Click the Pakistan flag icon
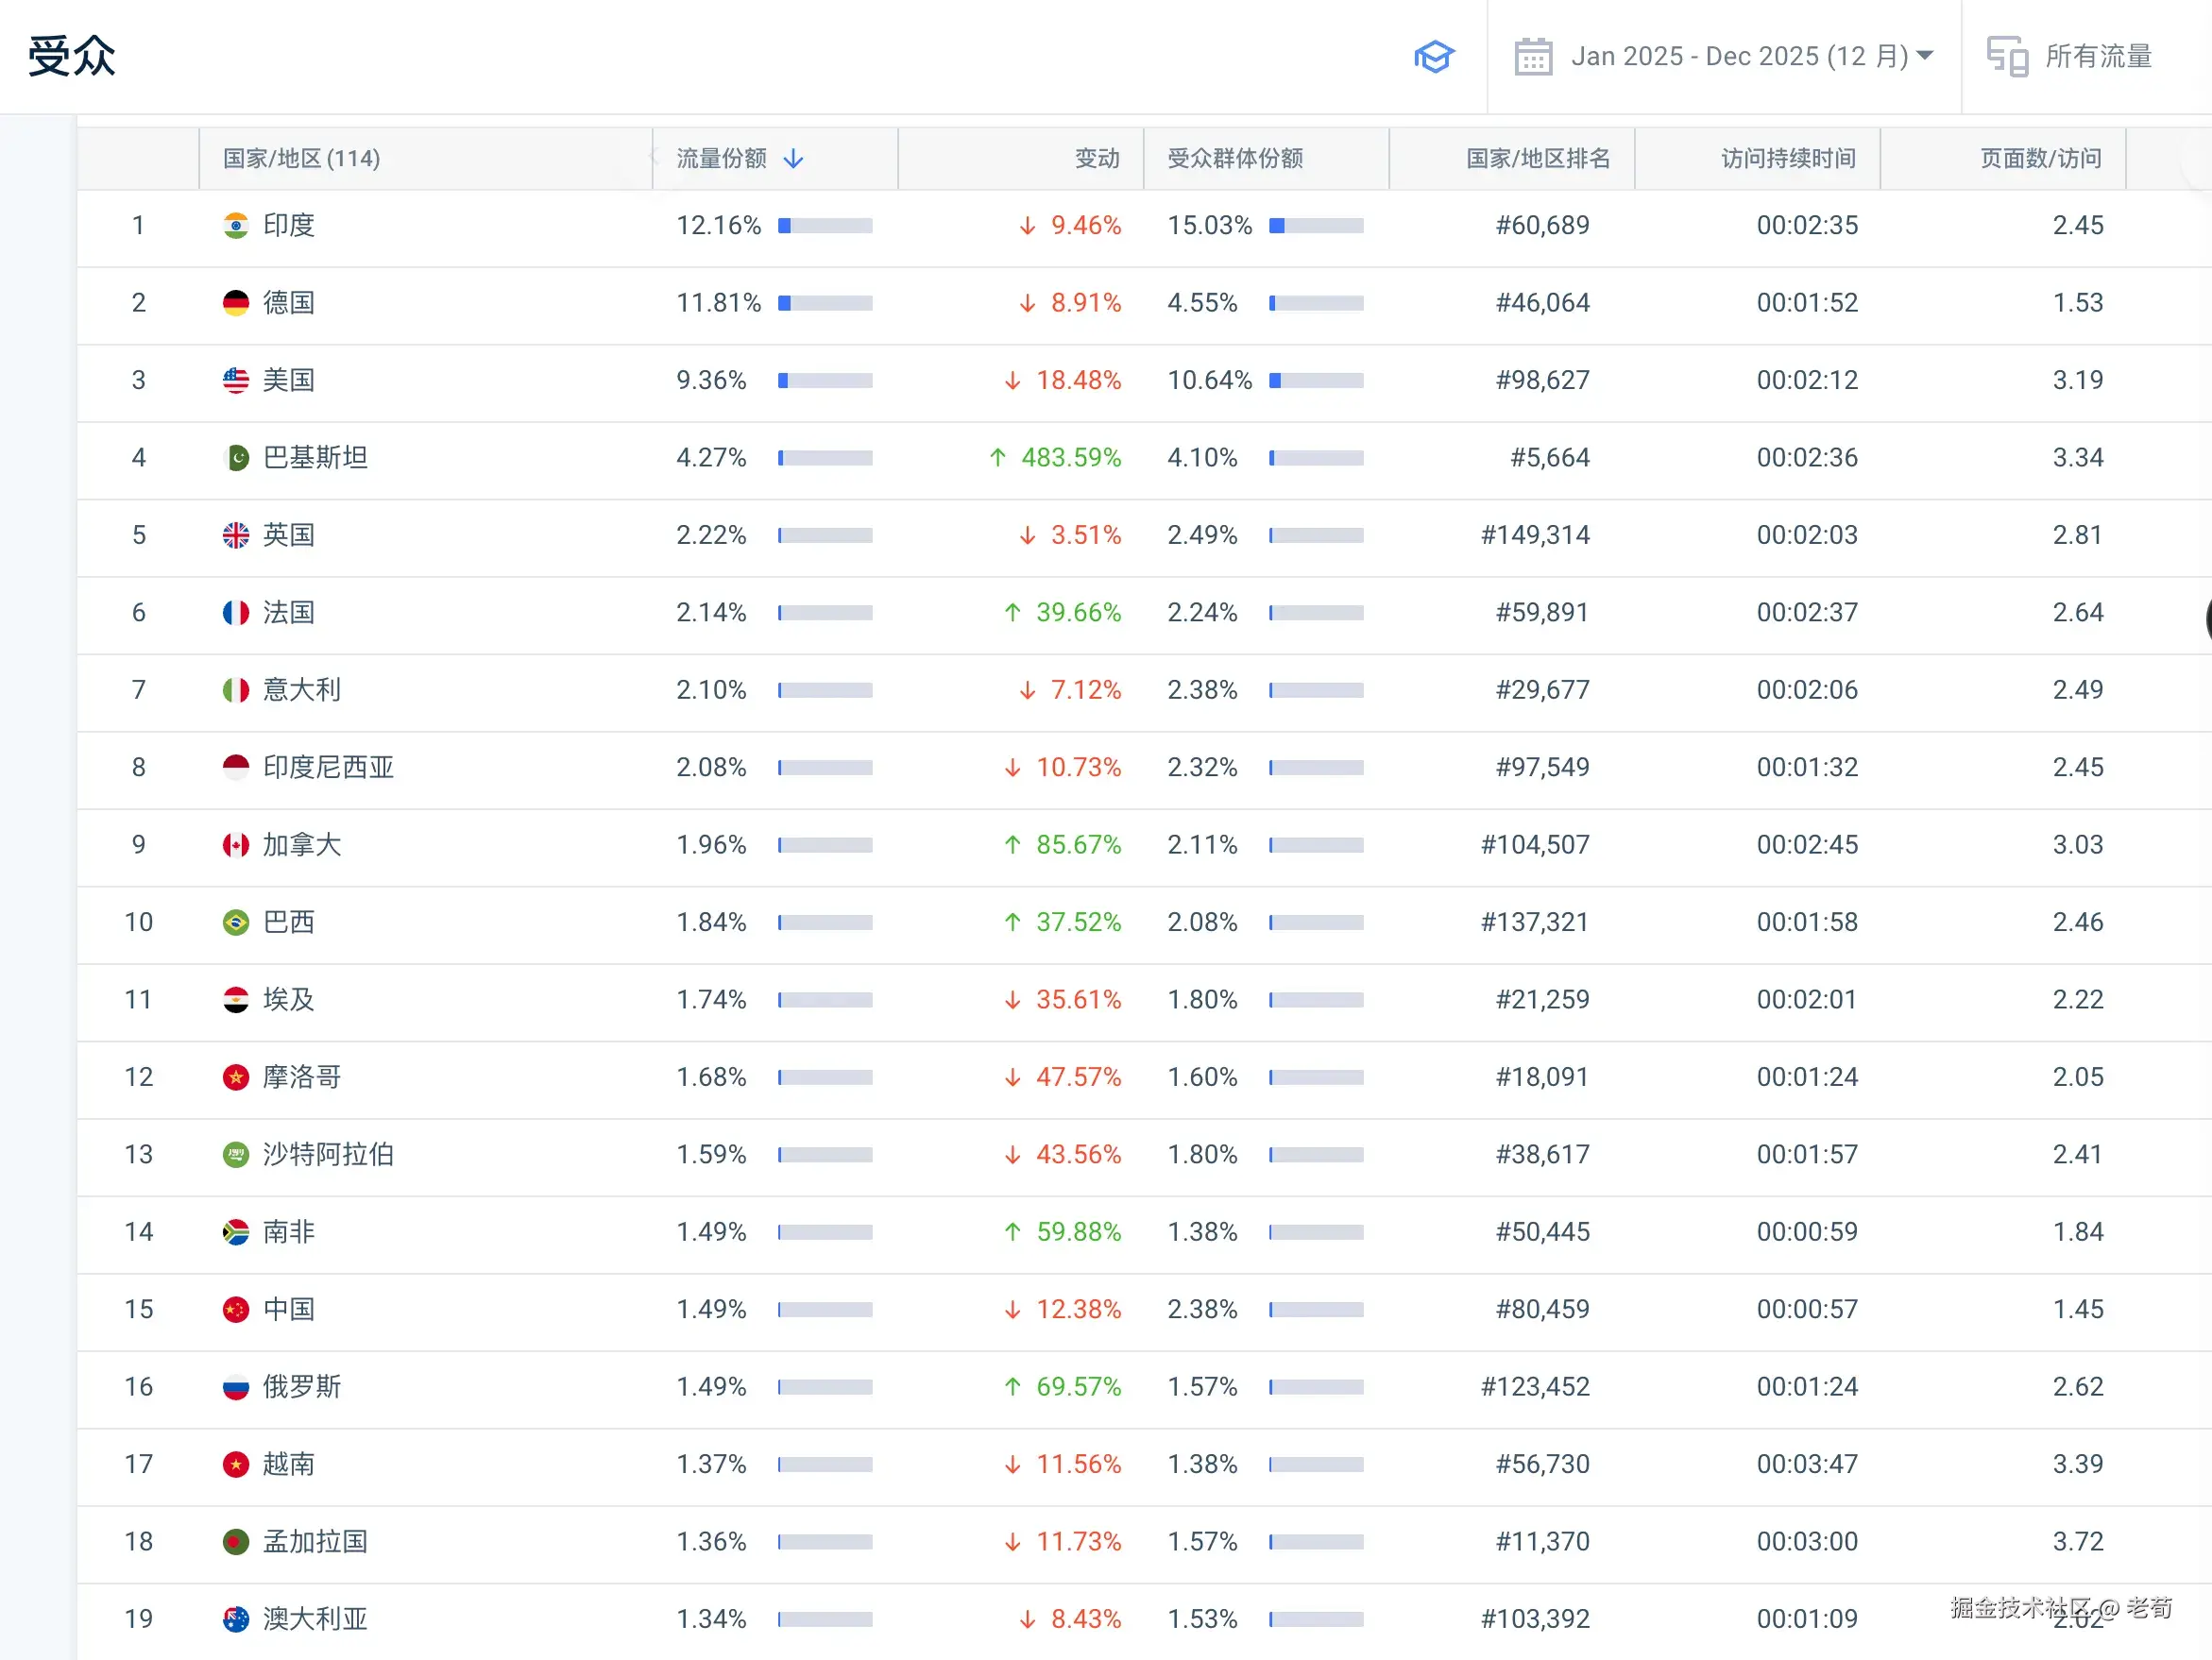2212x1660 pixels. click(236, 458)
